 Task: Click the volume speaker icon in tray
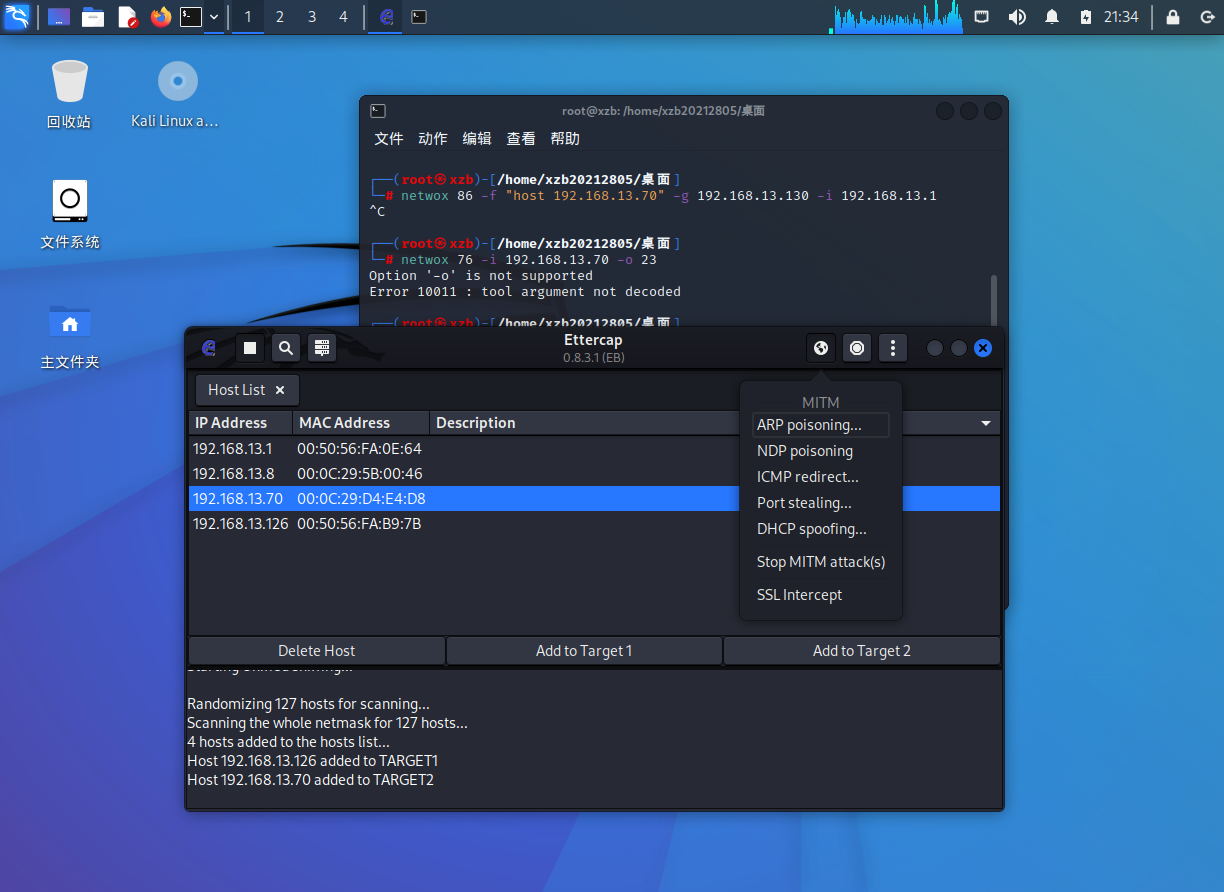(x=1017, y=17)
